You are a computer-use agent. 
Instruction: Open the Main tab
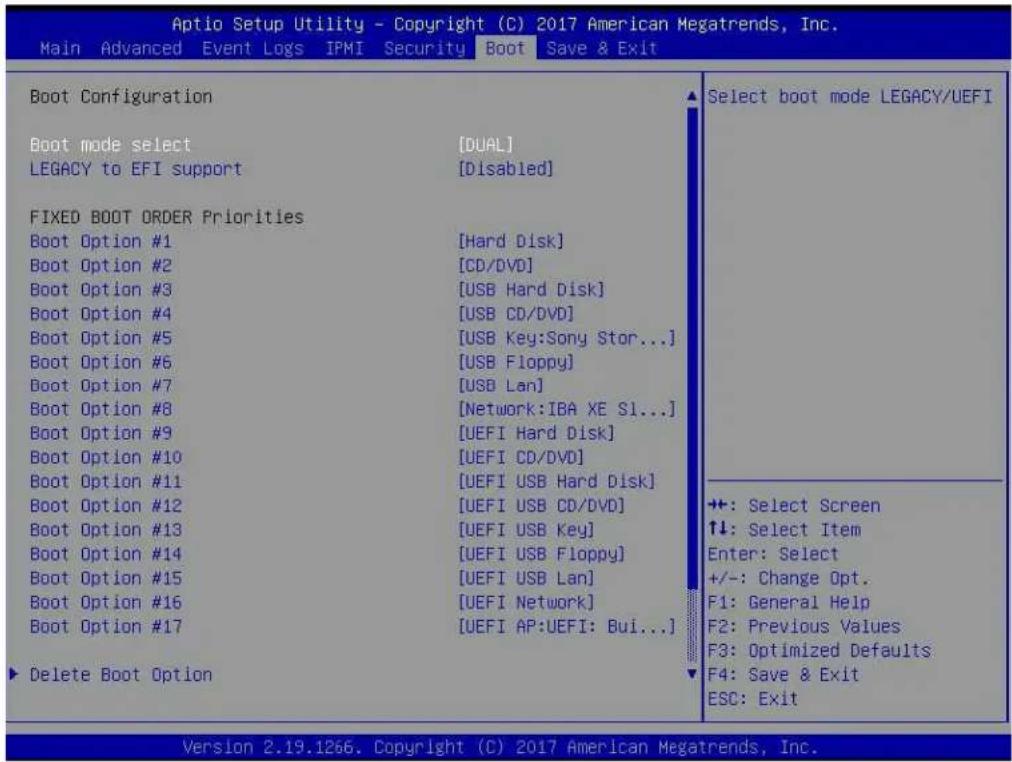pyautogui.click(x=60, y=48)
